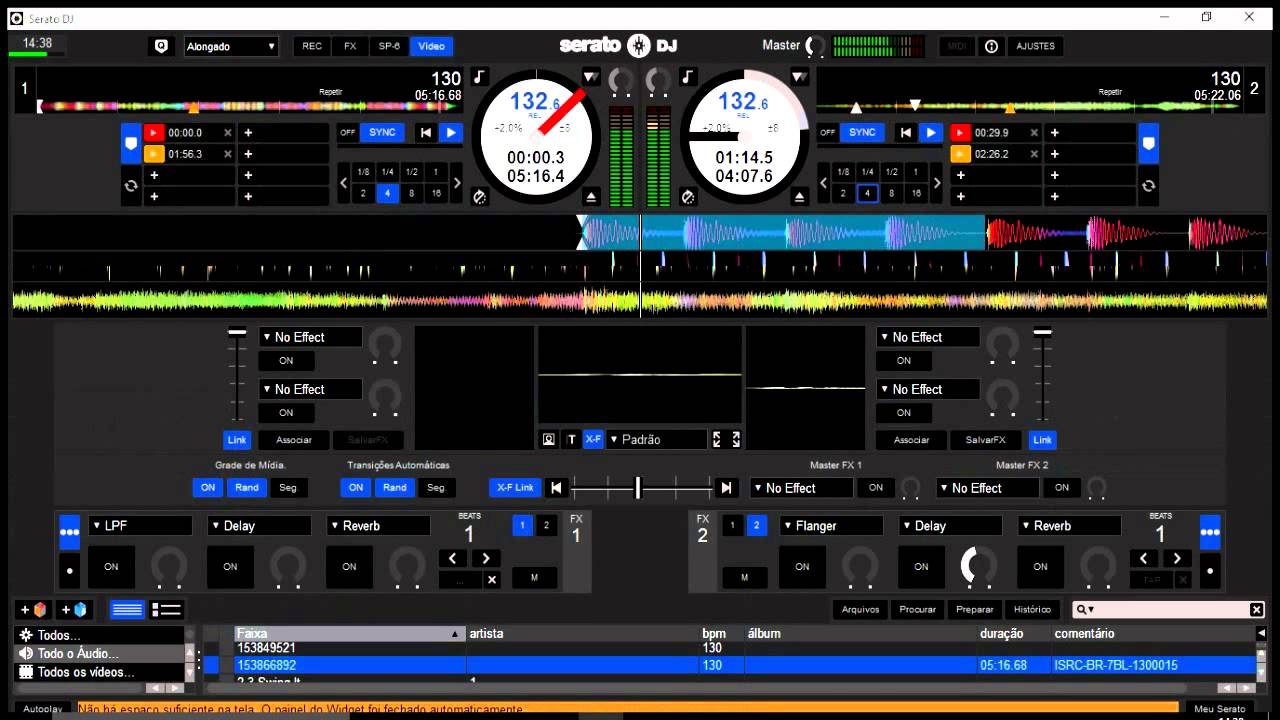Click the add crate icon
The height and width of the screenshot is (720, 1280).
tap(34, 610)
